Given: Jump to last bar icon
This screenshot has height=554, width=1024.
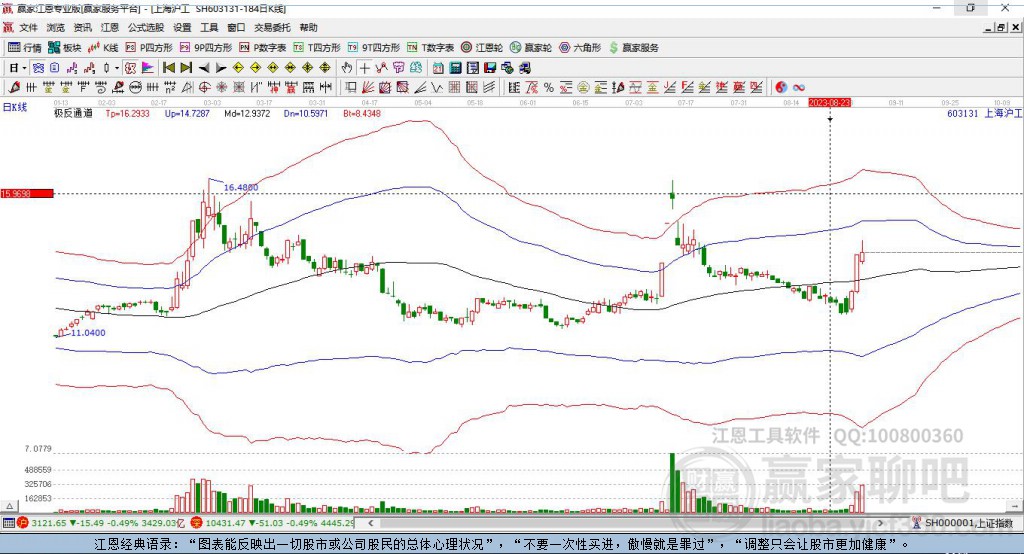Looking at the screenshot, I should coord(186,68).
